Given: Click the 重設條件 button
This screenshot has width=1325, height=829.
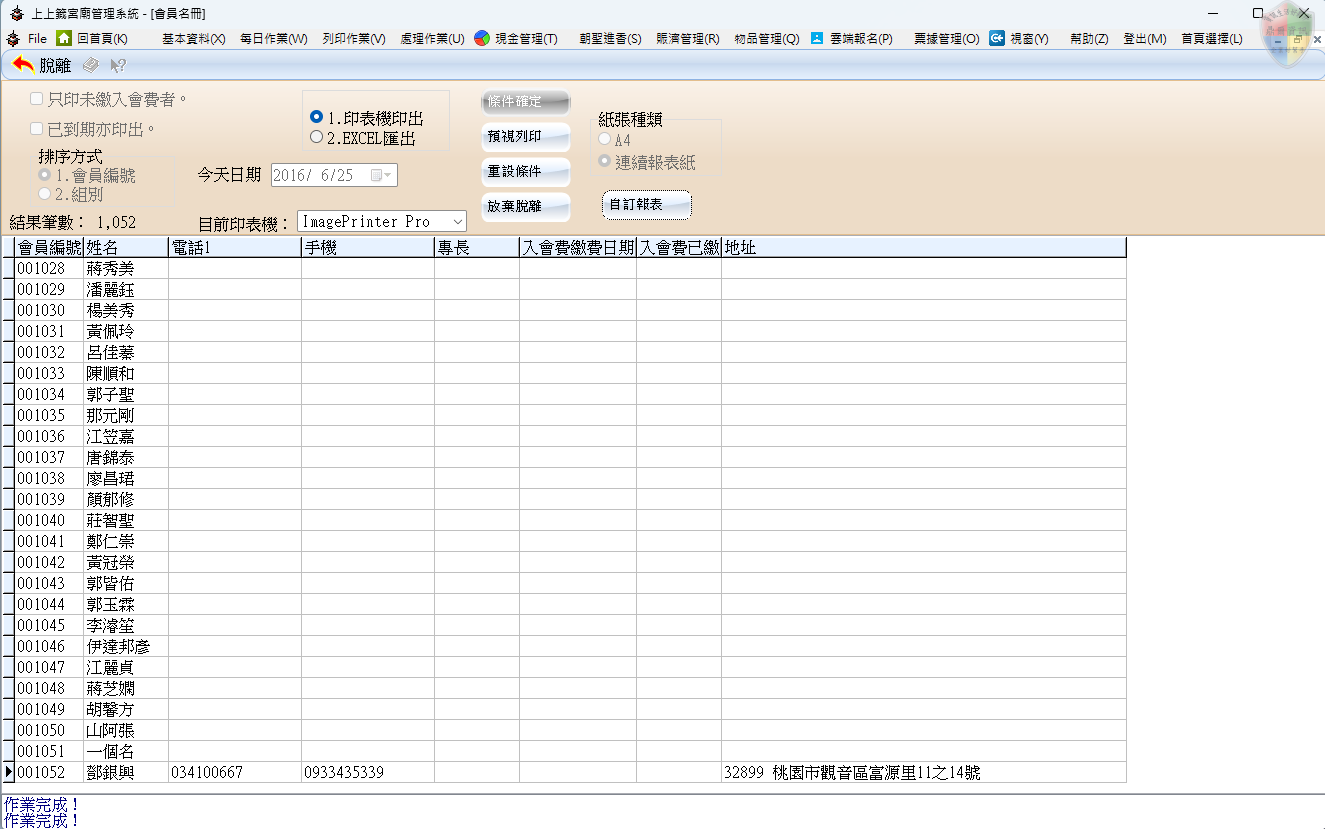Looking at the screenshot, I should click(526, 172).
